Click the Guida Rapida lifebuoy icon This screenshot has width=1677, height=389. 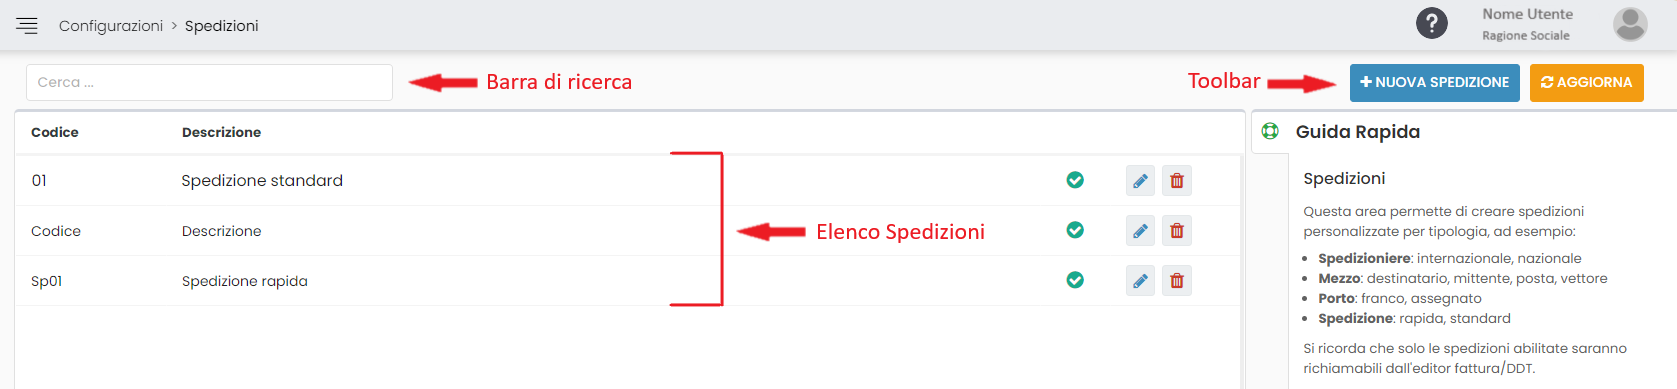pyautogui.click(x=1270, y=131)
